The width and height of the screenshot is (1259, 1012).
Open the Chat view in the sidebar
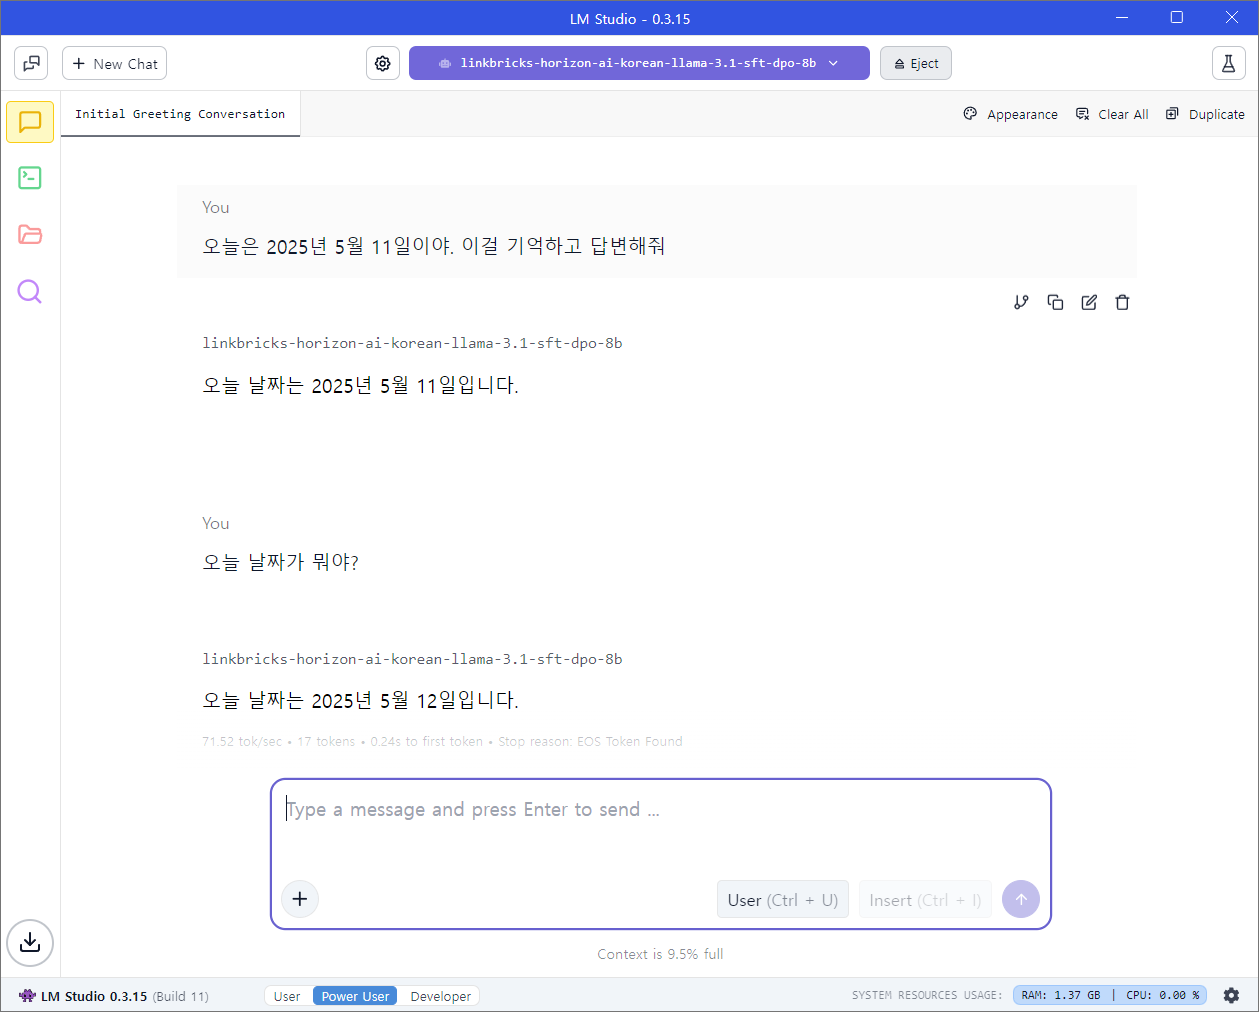tap(30, 122)
